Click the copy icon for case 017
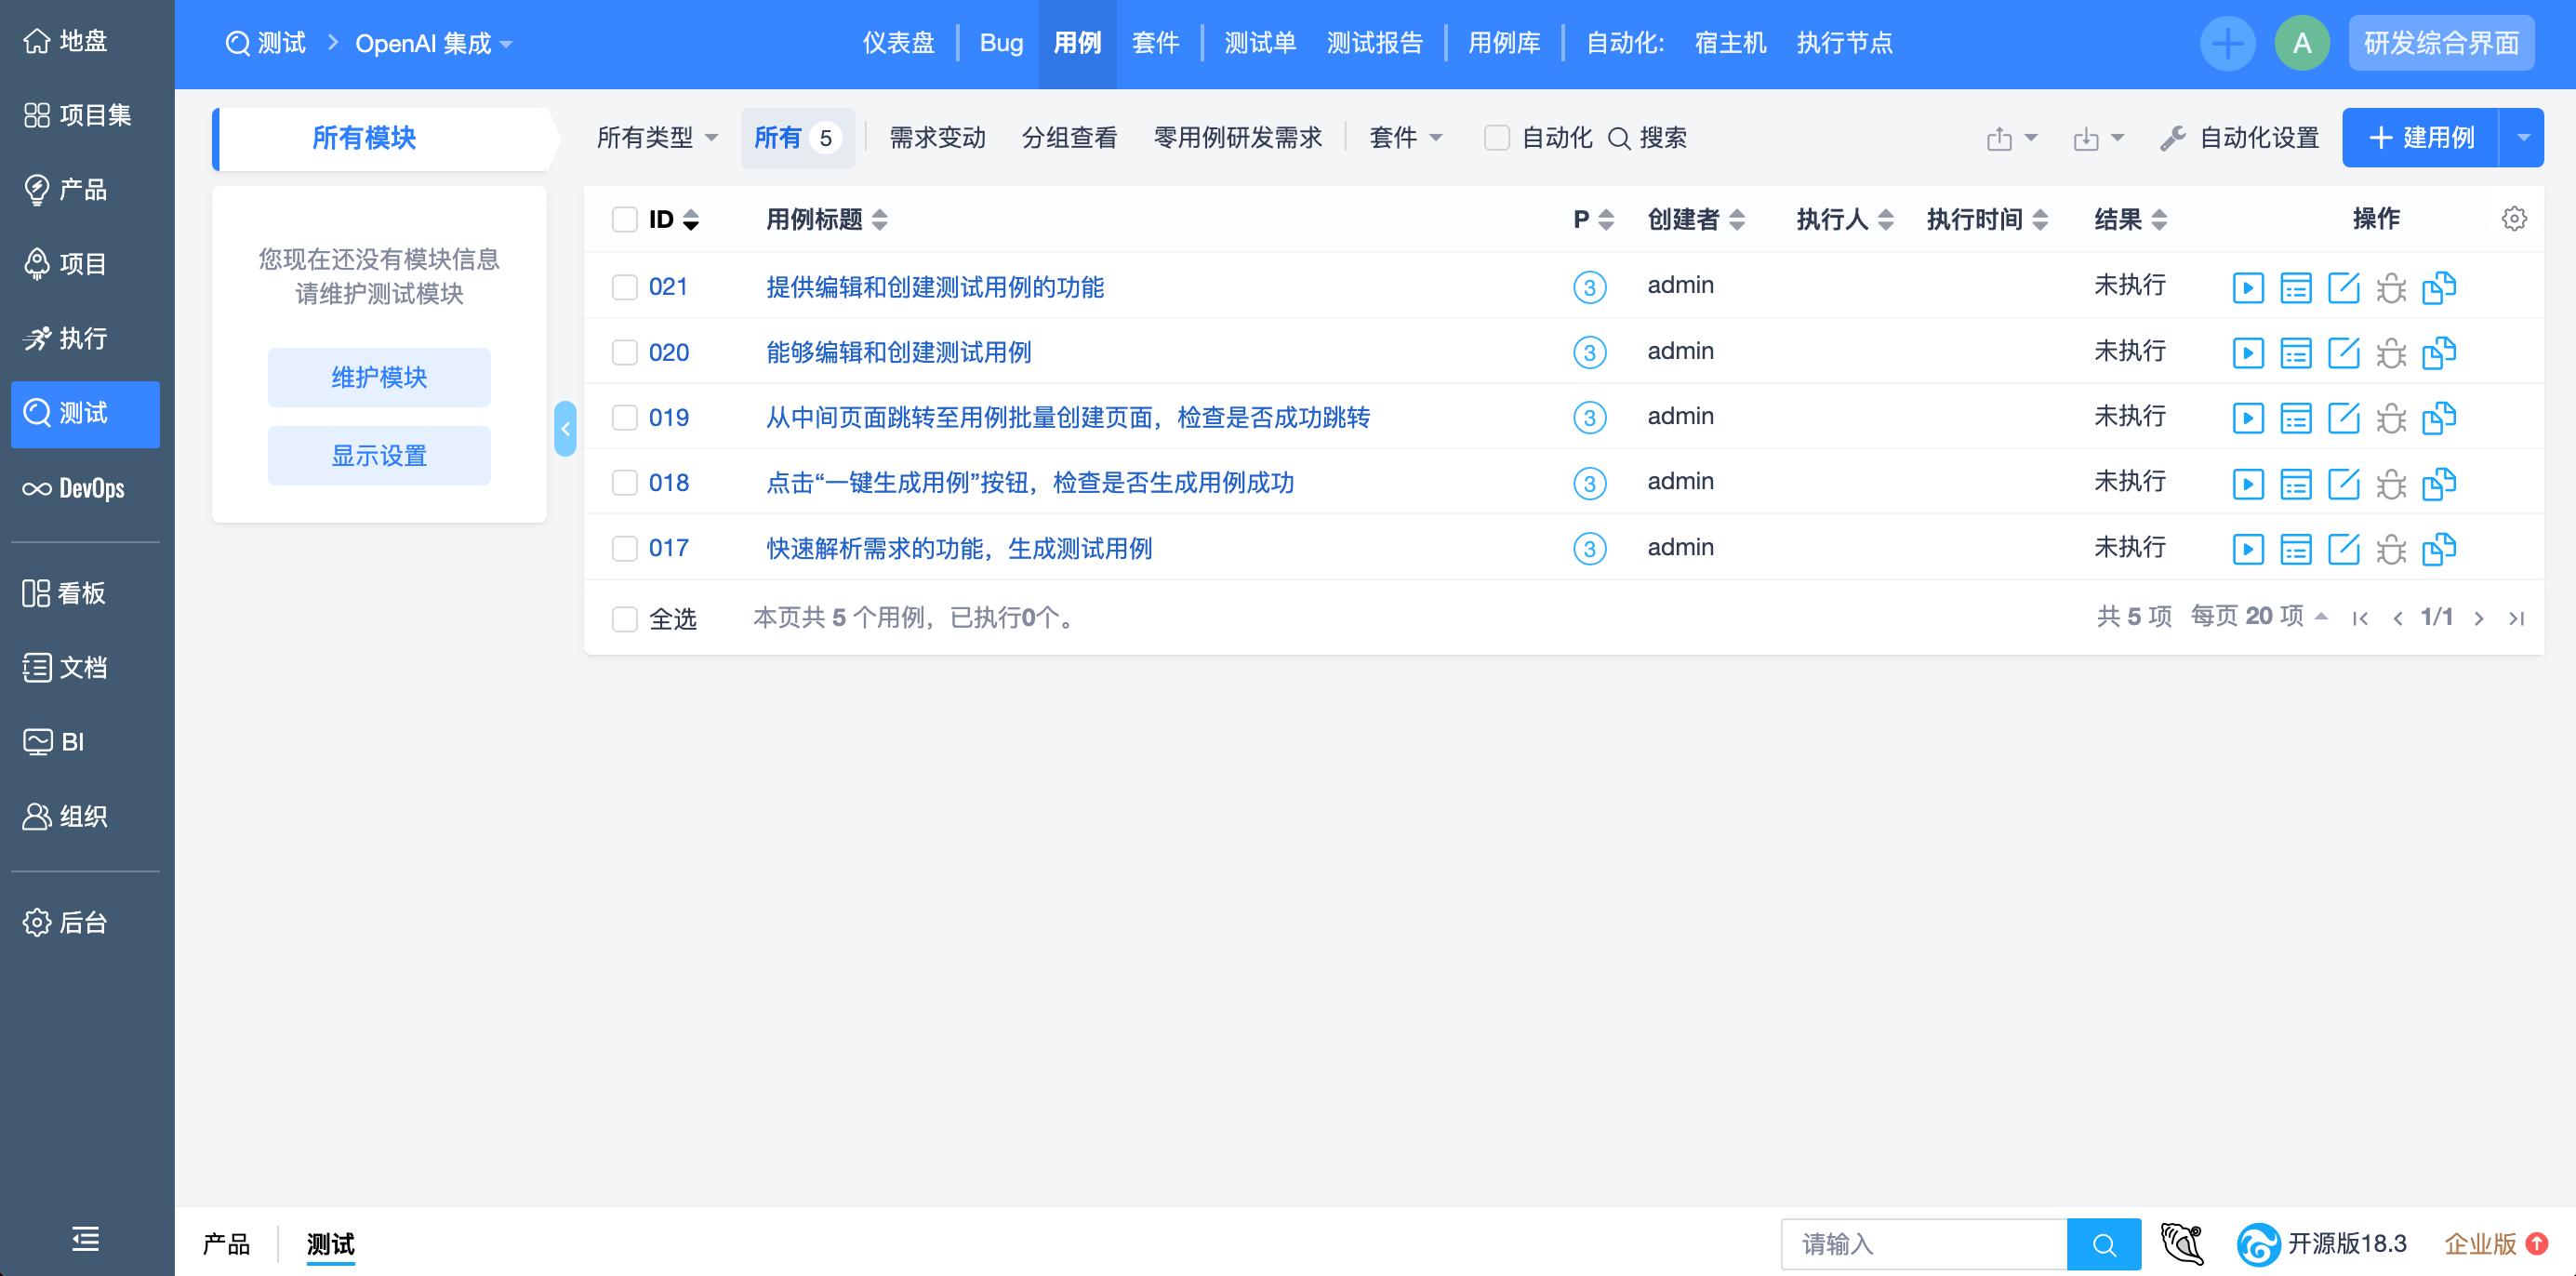The image size is (2576, 1276). [2438, 549]
